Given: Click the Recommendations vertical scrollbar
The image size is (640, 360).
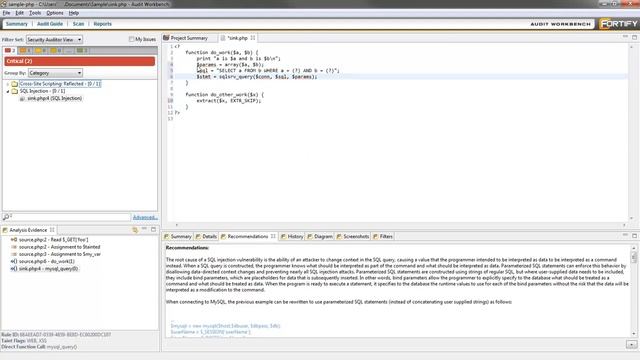Looking at the screenshot, I should (x=634, y=290).
